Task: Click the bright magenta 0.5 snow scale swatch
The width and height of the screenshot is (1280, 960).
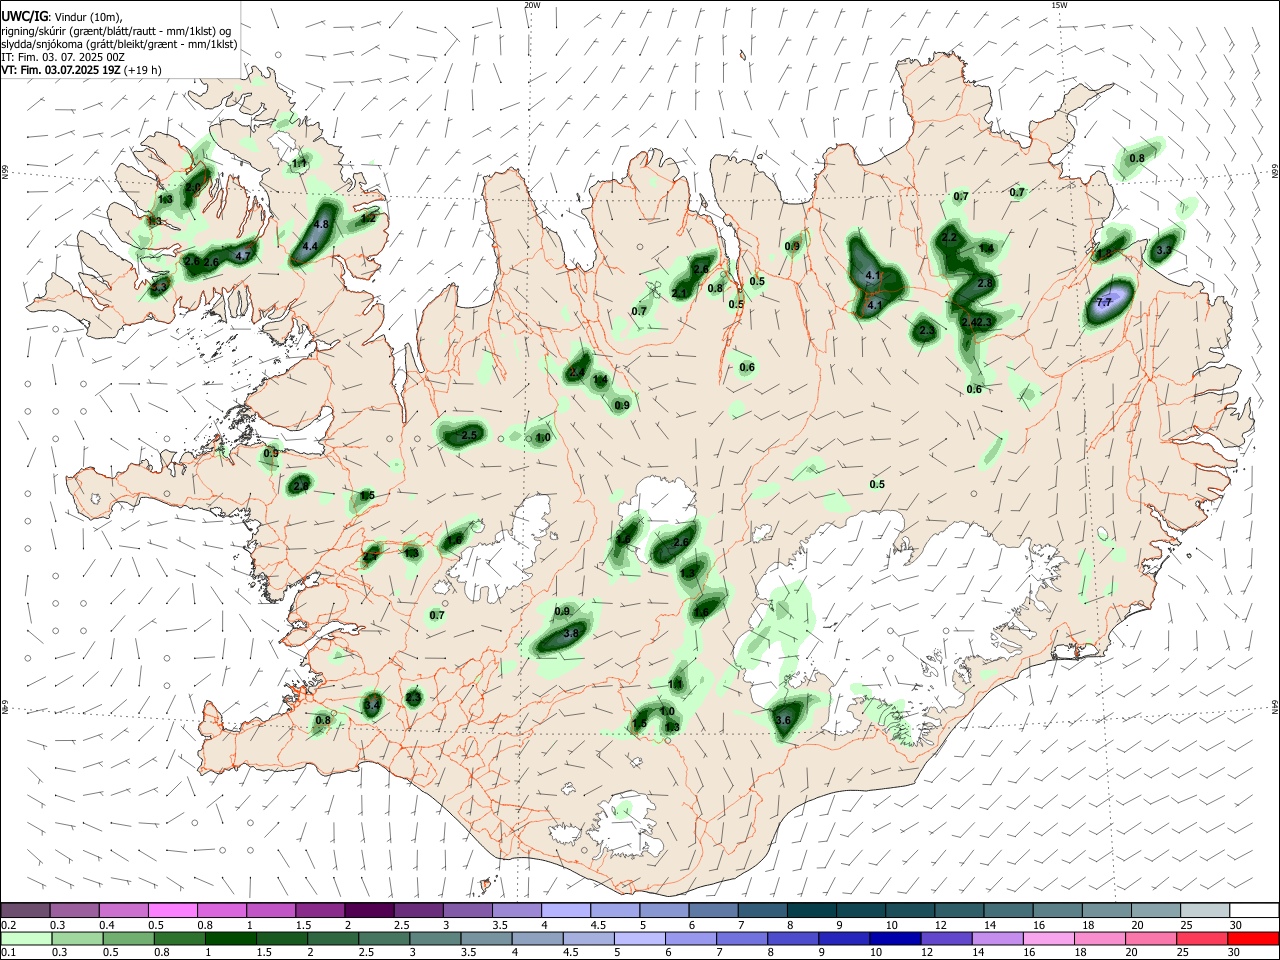Action: click(x=172, y=910)
